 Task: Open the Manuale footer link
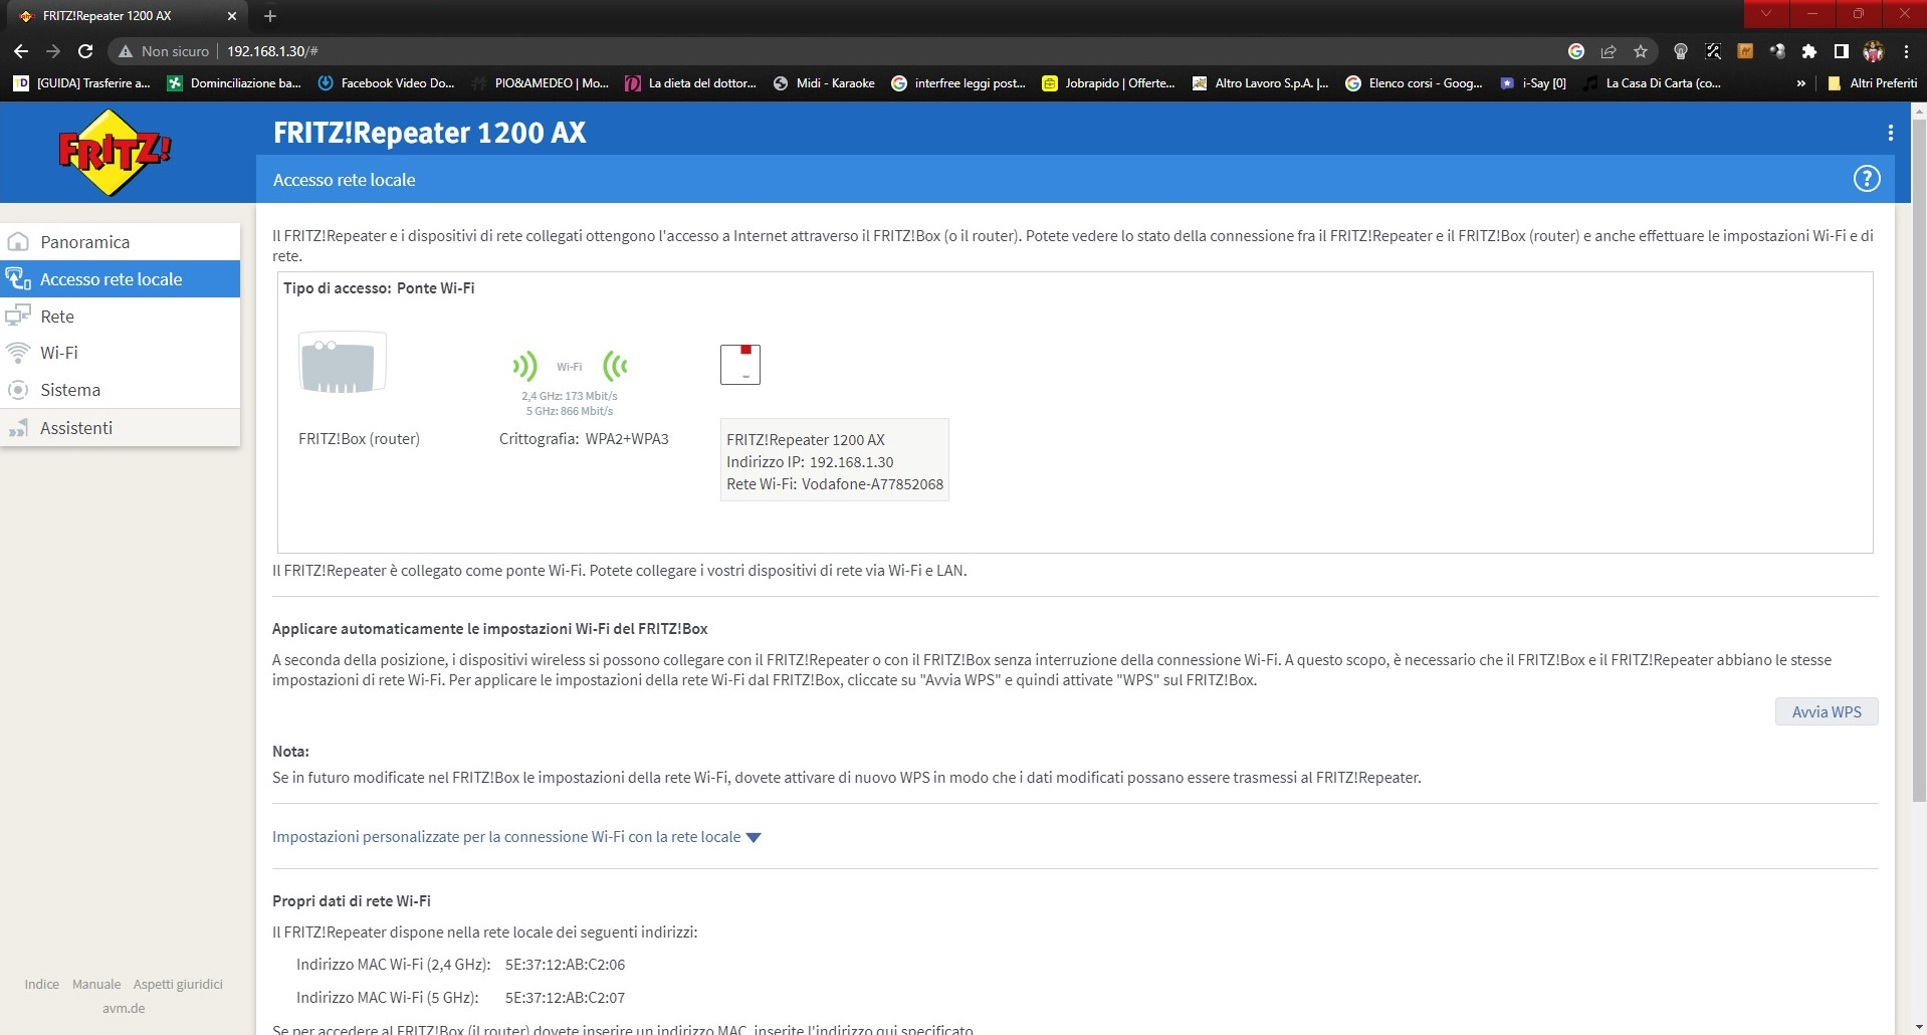[x=96, y=984]
